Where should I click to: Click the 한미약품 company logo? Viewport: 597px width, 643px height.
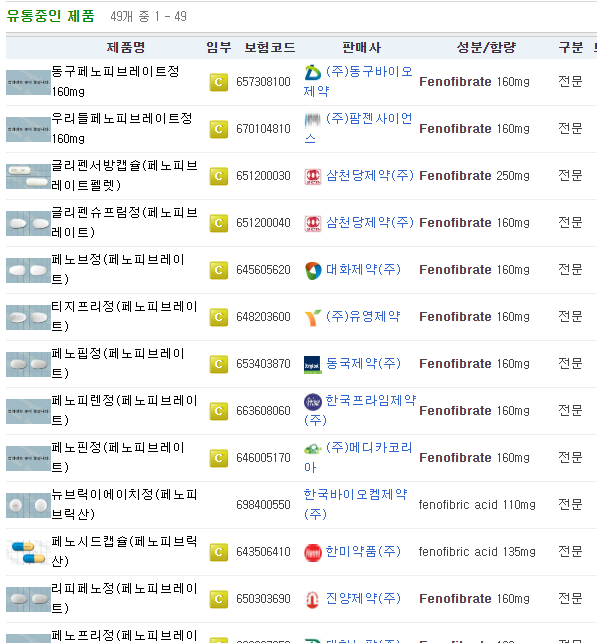[x=313, y=552]
